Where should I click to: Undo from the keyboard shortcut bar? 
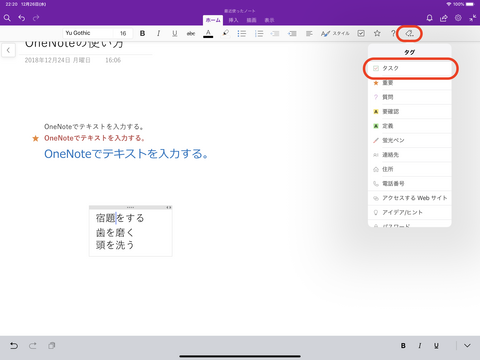(x=14, y=346)
